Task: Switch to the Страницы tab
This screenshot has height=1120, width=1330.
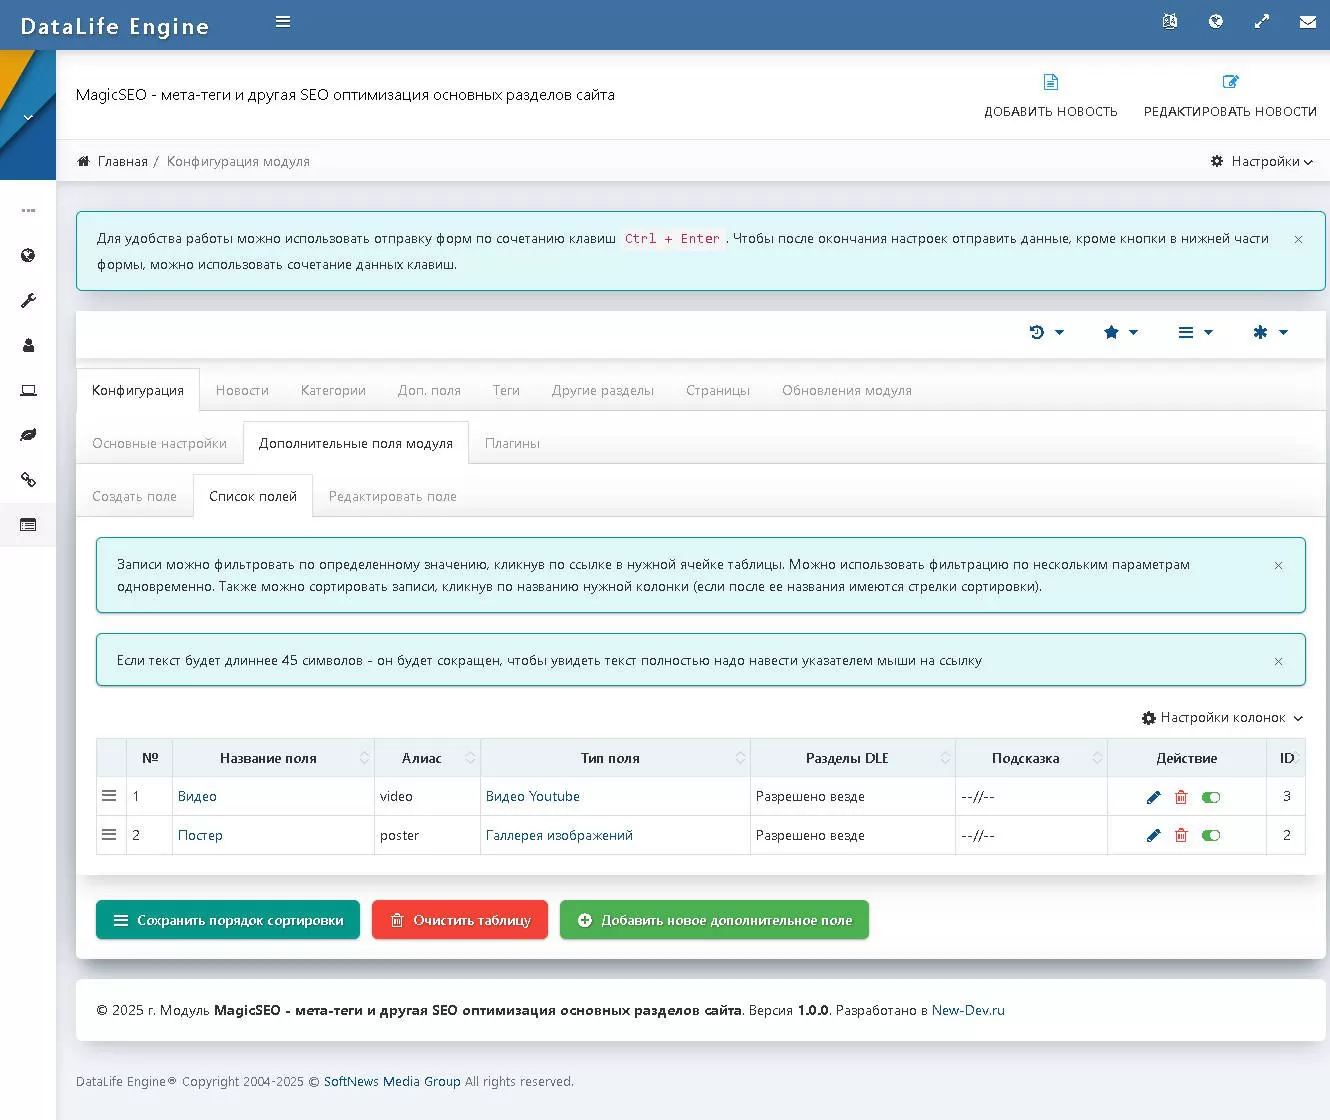Action: coord(718,390)
